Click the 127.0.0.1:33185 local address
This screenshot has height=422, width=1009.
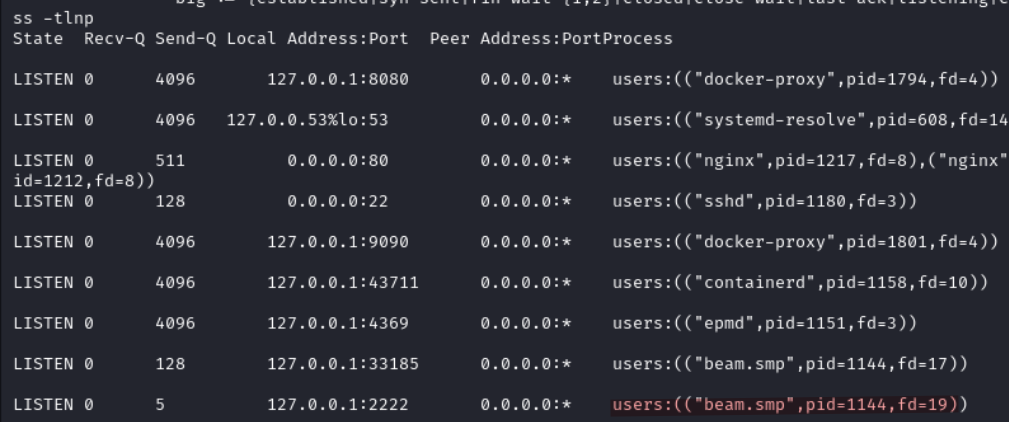pyautogui.click(x=342, y=365)
